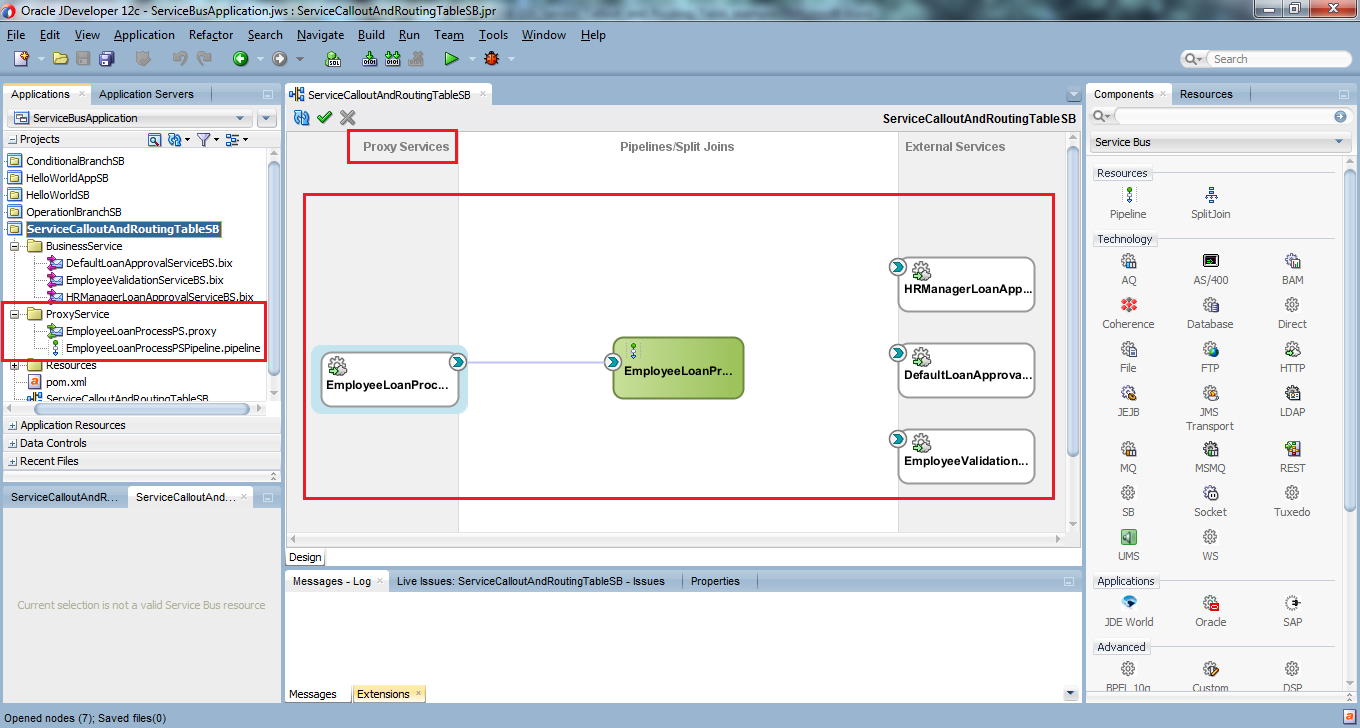The height and width of the screenshot is (728, 1360).
Task: Expand the Recent Files section
Action: point(12,461)
